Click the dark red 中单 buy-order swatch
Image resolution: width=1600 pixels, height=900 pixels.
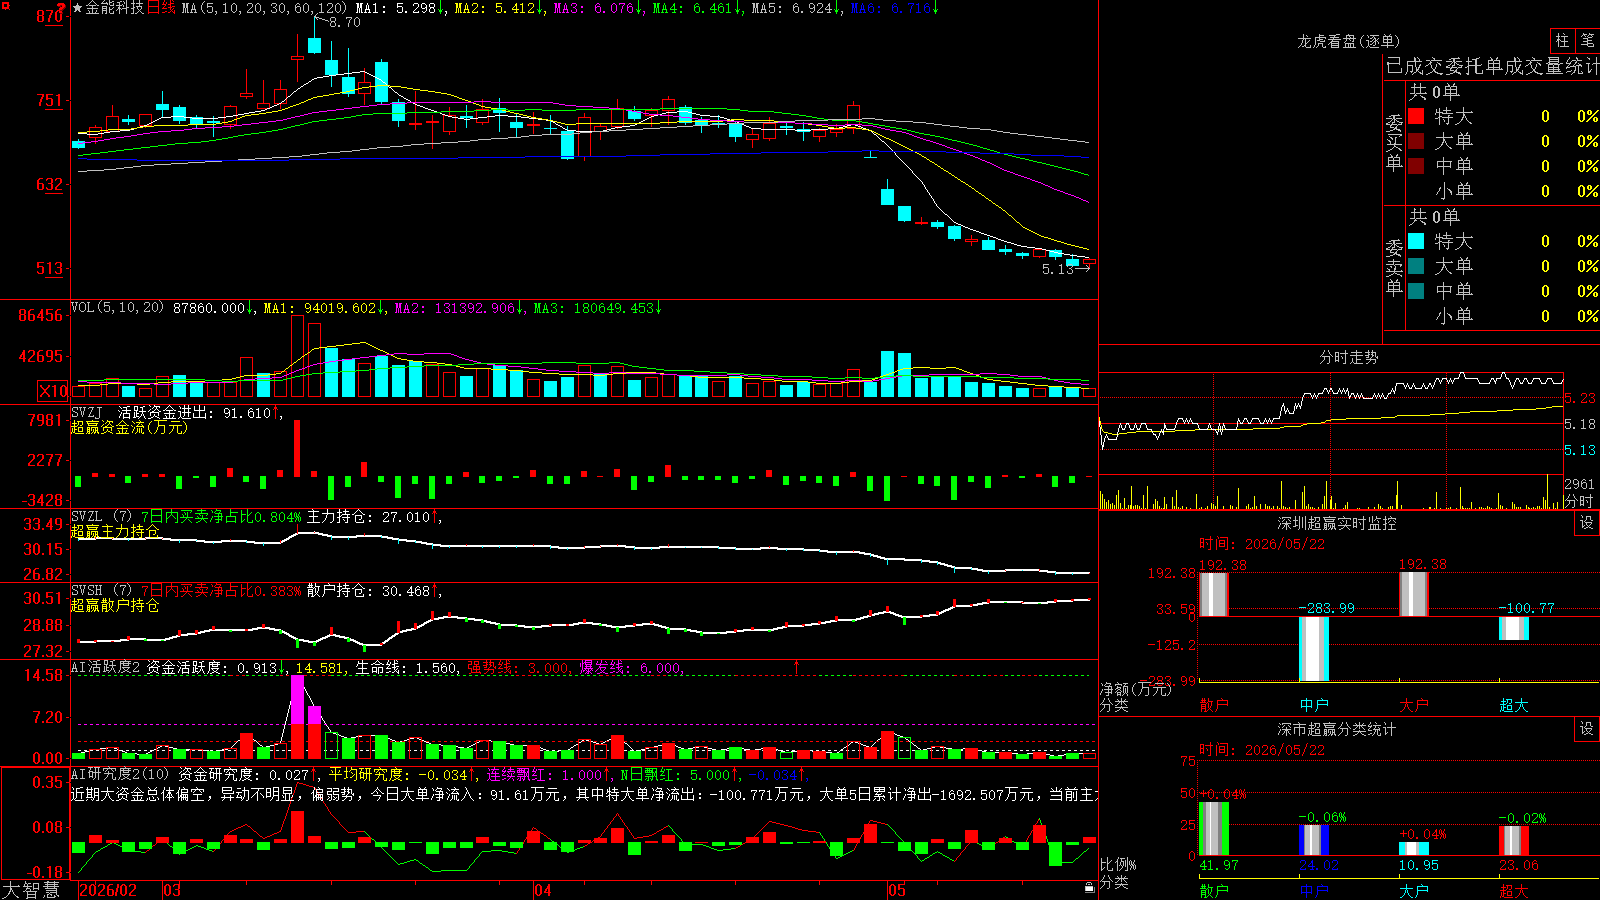coord(1416,166)
